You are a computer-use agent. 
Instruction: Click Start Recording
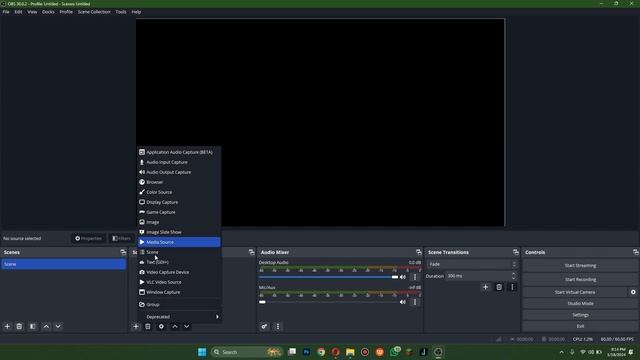tap(580, 280)
